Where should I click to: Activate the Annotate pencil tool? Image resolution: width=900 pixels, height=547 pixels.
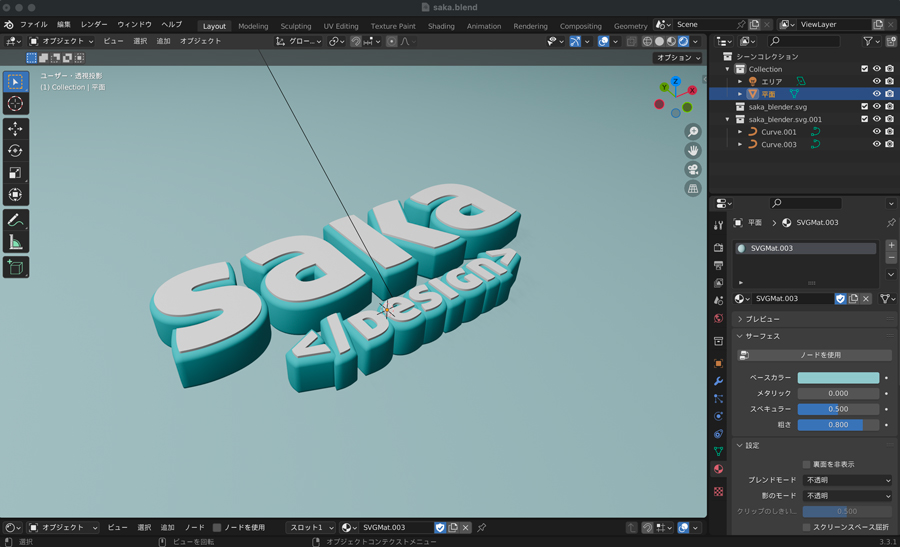coord(15,220)
